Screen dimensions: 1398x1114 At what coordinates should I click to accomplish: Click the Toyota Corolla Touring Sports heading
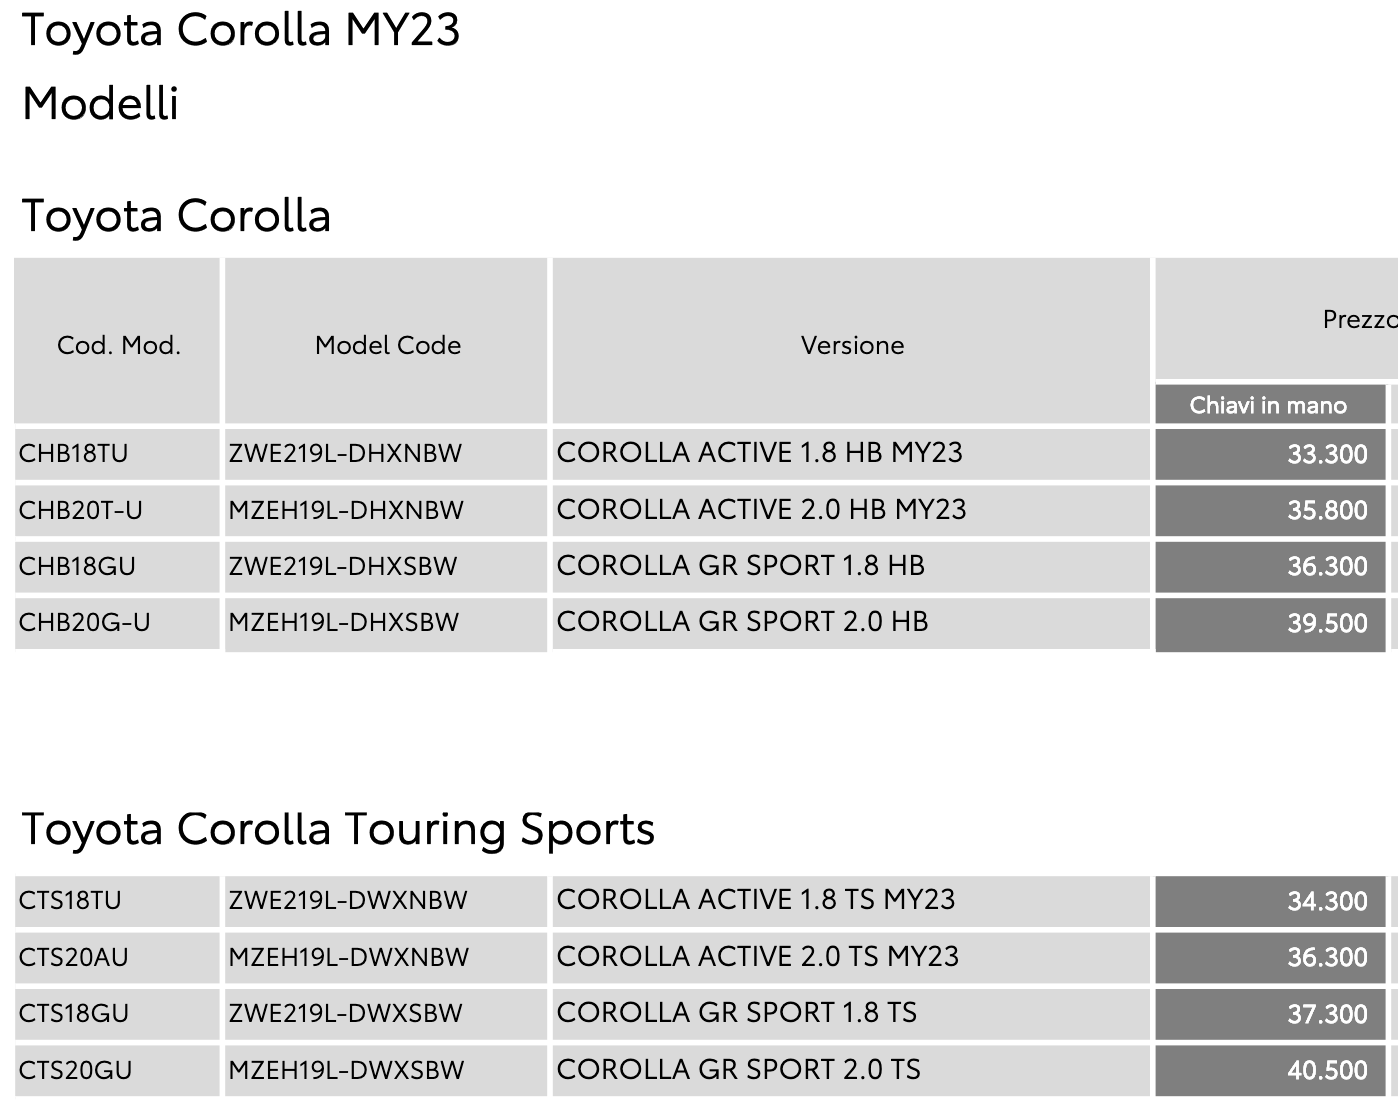(338, 830)
